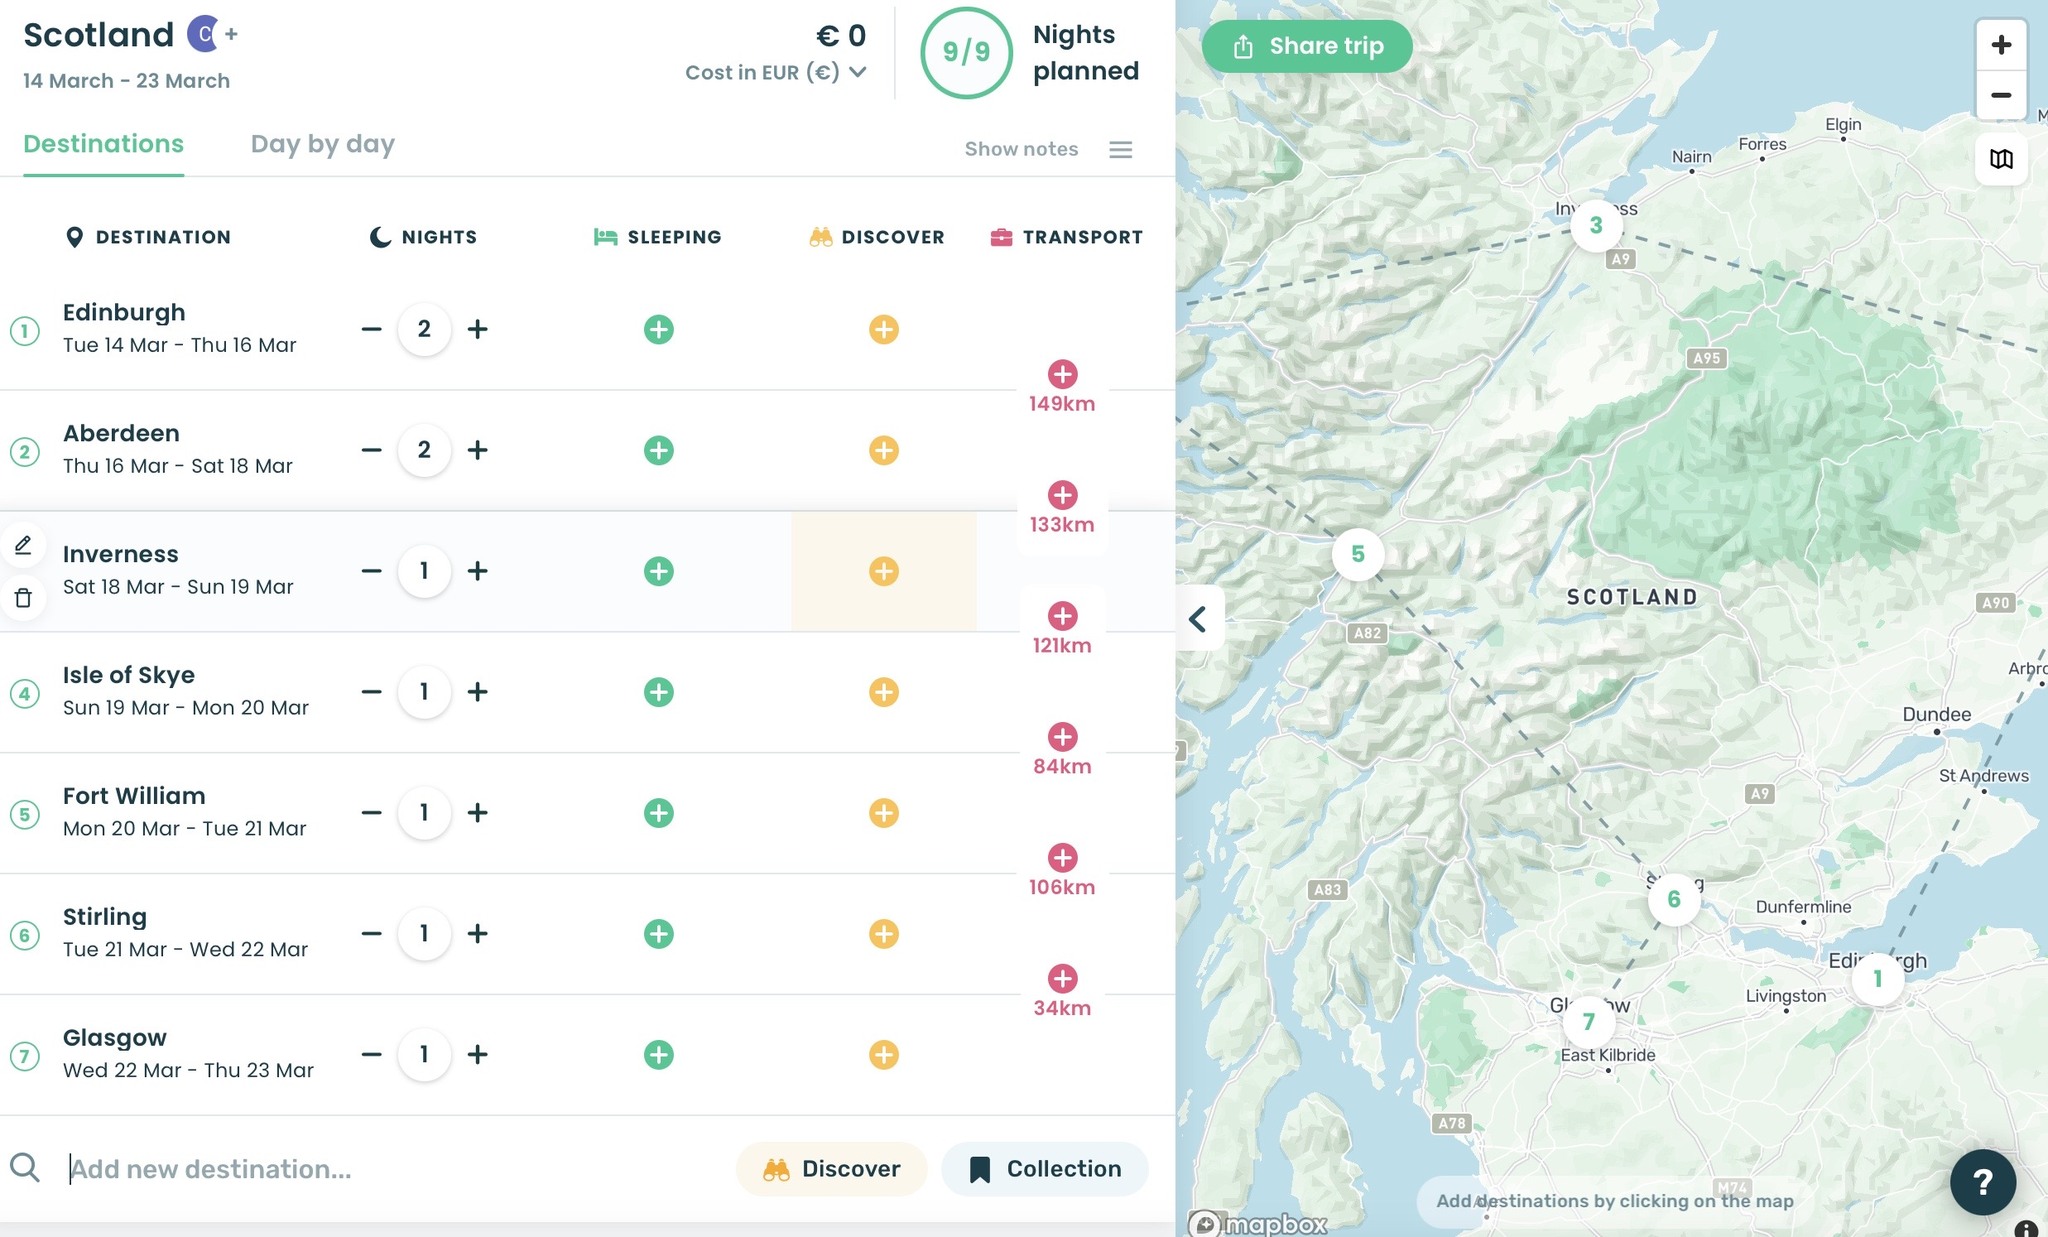This screenshot has width=2048, height=1237.
Task: Select map marker 7 for Glasgow
Action: point(1588,1022)
